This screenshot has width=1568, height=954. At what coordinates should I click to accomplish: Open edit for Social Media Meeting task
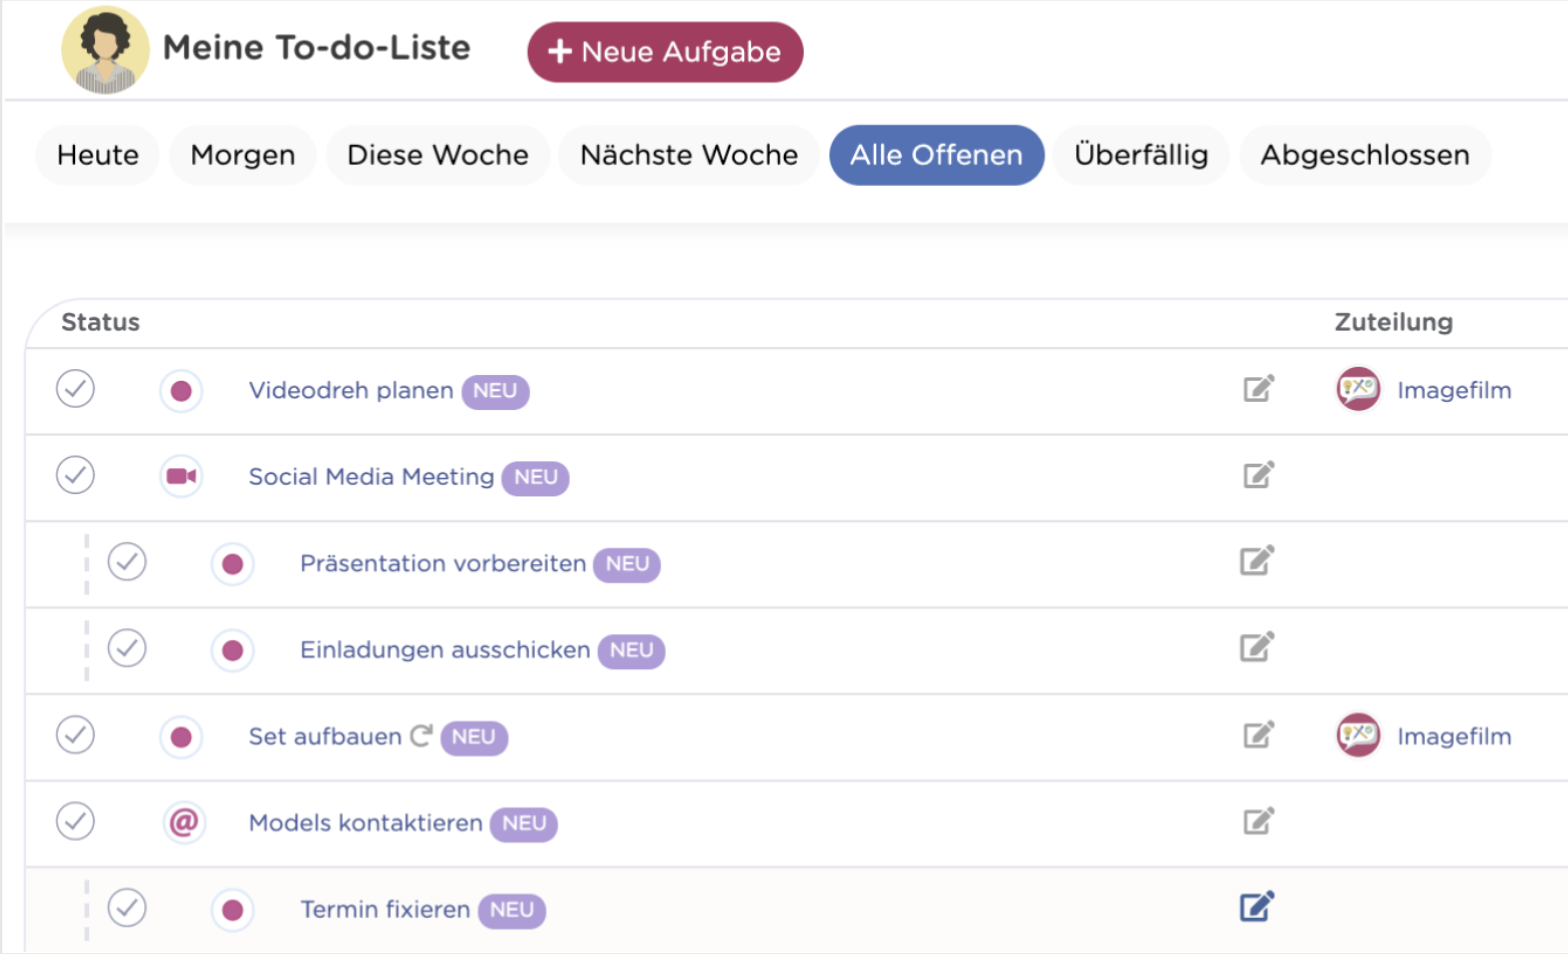(x=1258, y=475)
